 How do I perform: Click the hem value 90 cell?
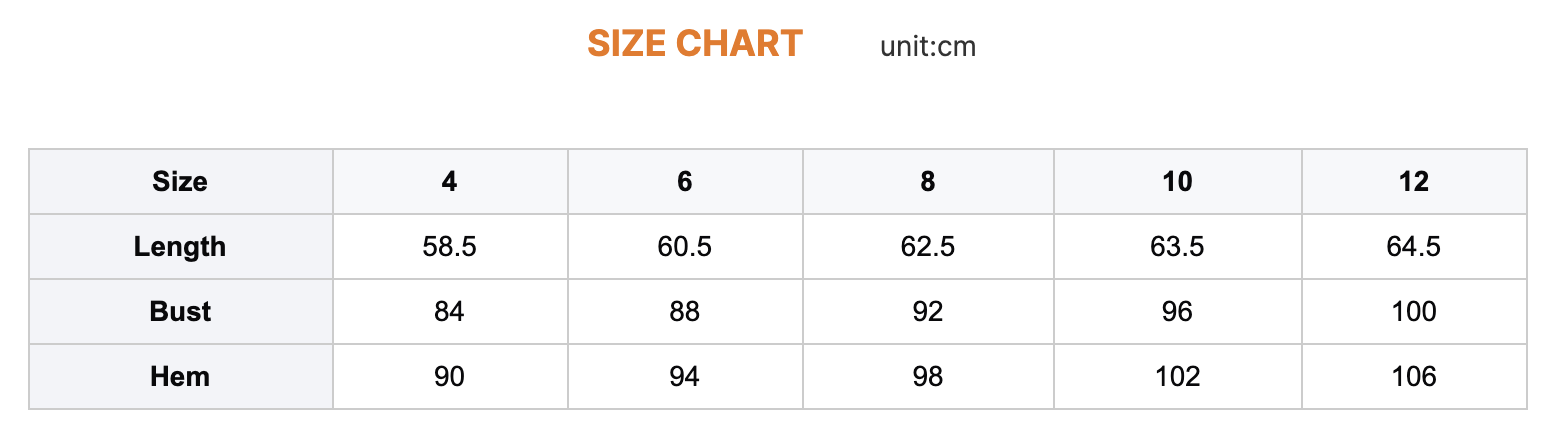tap(450, 377)
